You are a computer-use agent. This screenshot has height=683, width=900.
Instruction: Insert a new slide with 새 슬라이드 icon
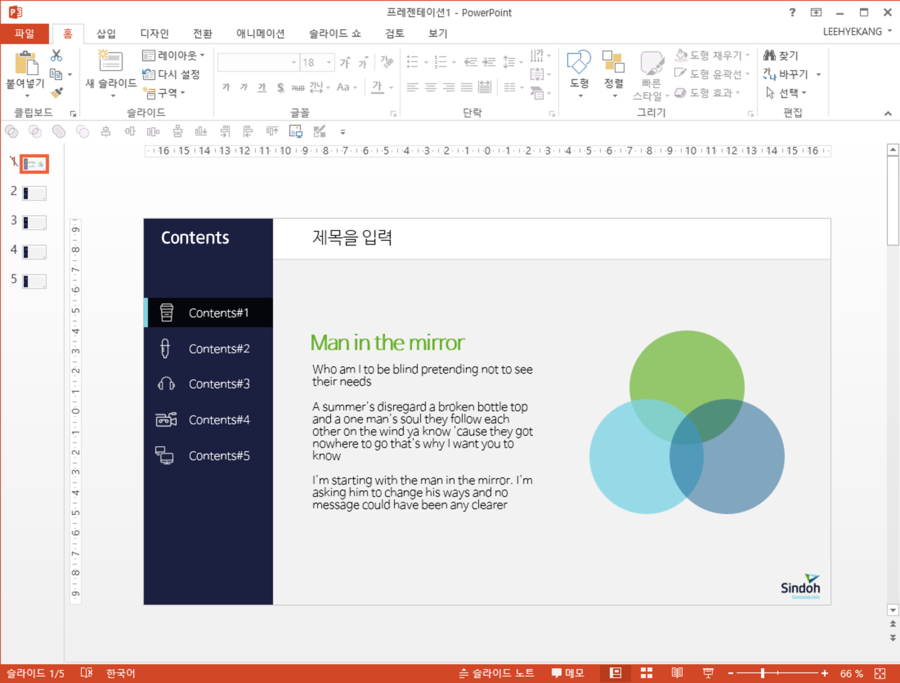click(110, 63)
